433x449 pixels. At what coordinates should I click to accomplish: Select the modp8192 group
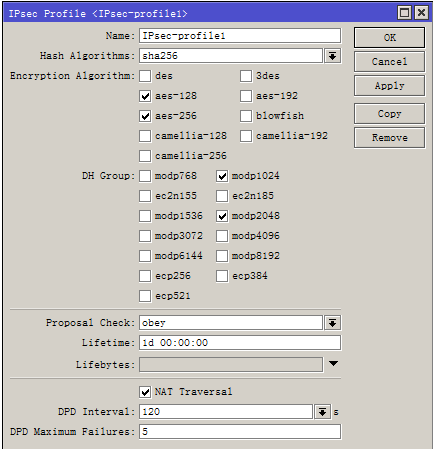[x=222, y=256]
